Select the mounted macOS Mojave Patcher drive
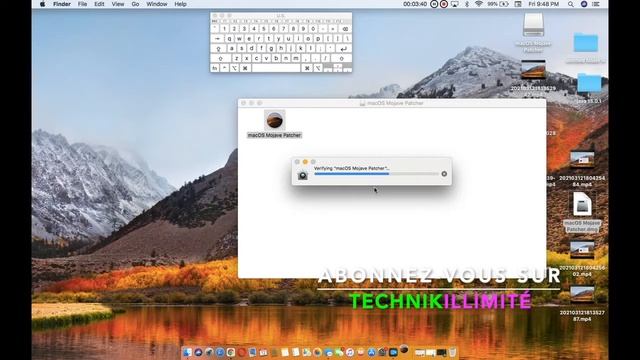The image size is (640, 360). pyautogui.click(x=533, y=25)
